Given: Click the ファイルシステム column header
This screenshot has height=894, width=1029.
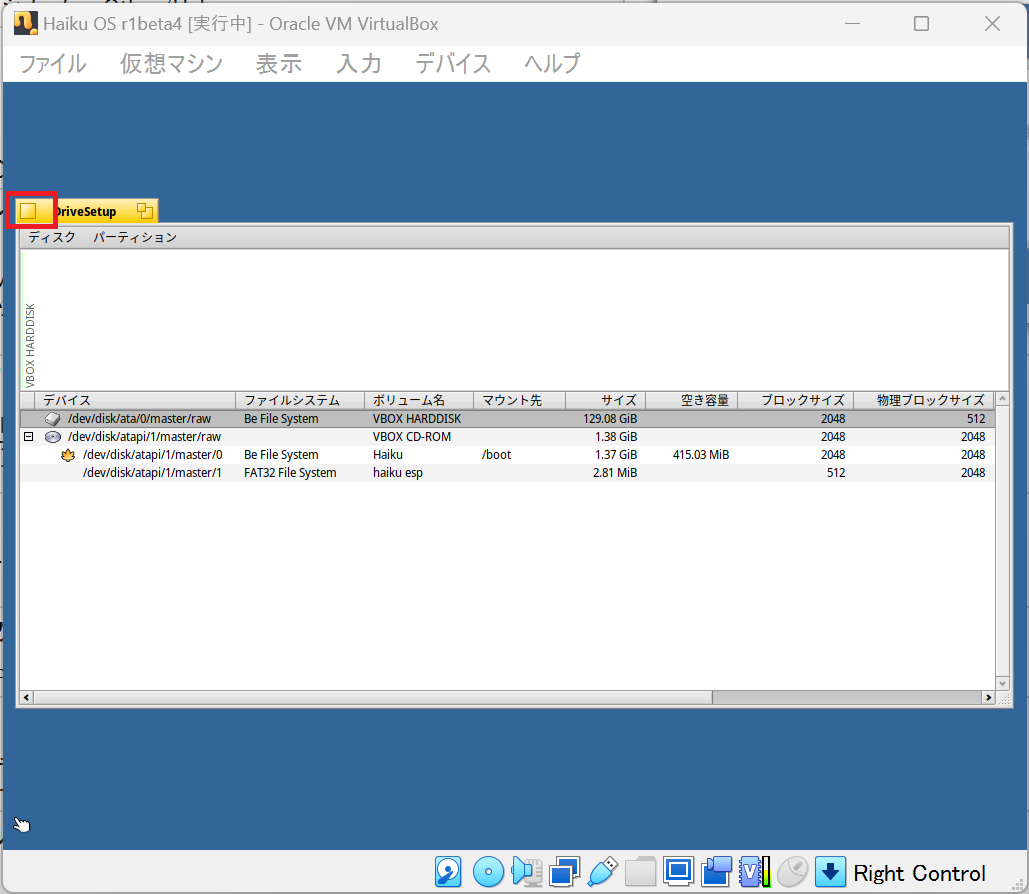Looking at the screenshot, I should (300, 400).
